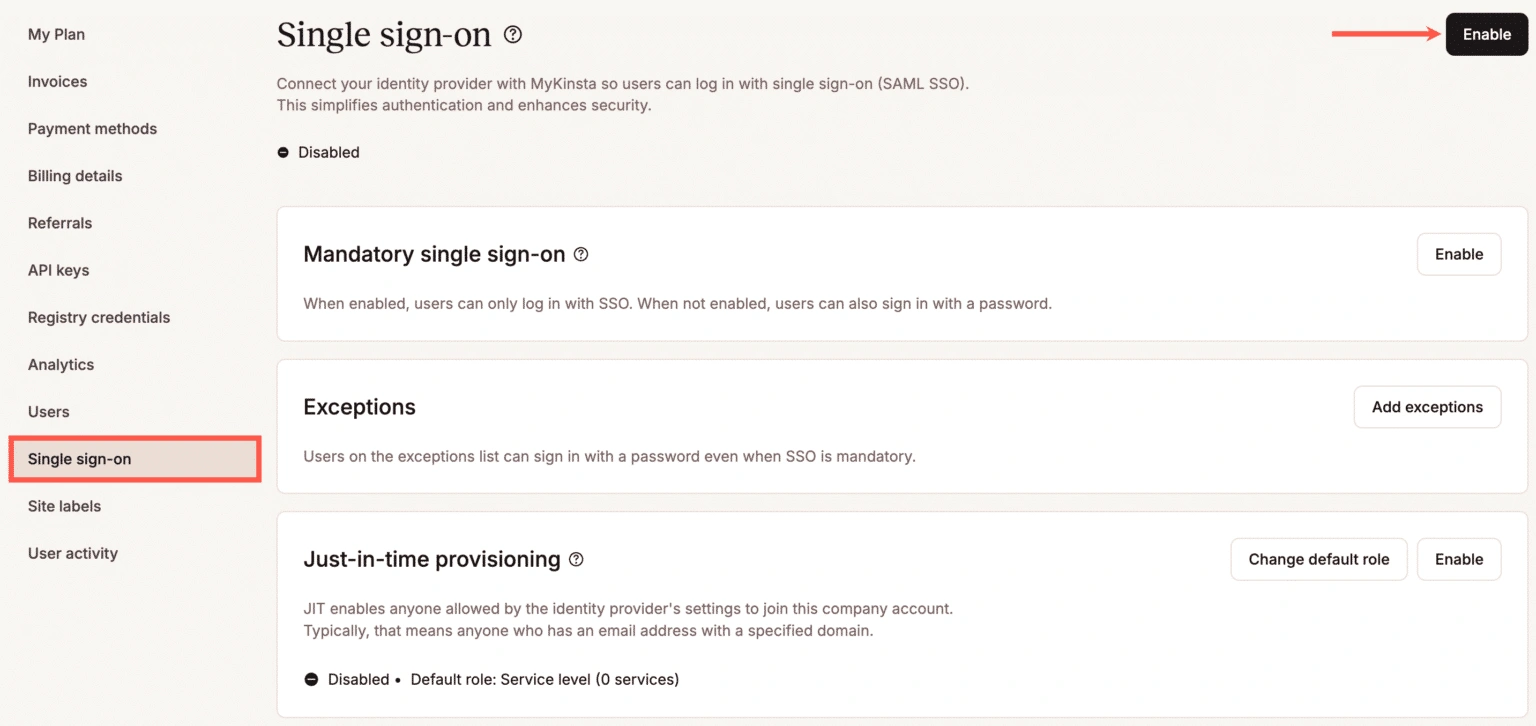View Analytics from sidebar
This screenshot has width=1536, height=726.
click(x=61, y=364)
